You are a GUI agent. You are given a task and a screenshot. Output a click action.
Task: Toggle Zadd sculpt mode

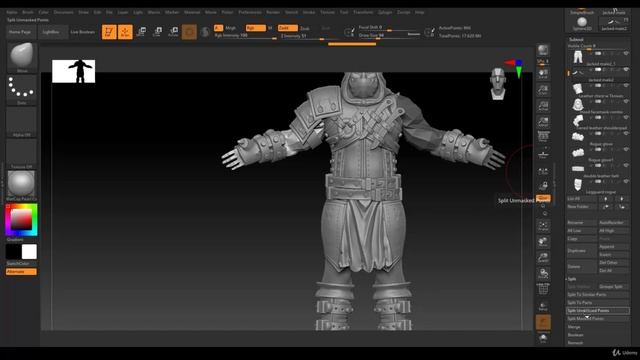point(288,28)
